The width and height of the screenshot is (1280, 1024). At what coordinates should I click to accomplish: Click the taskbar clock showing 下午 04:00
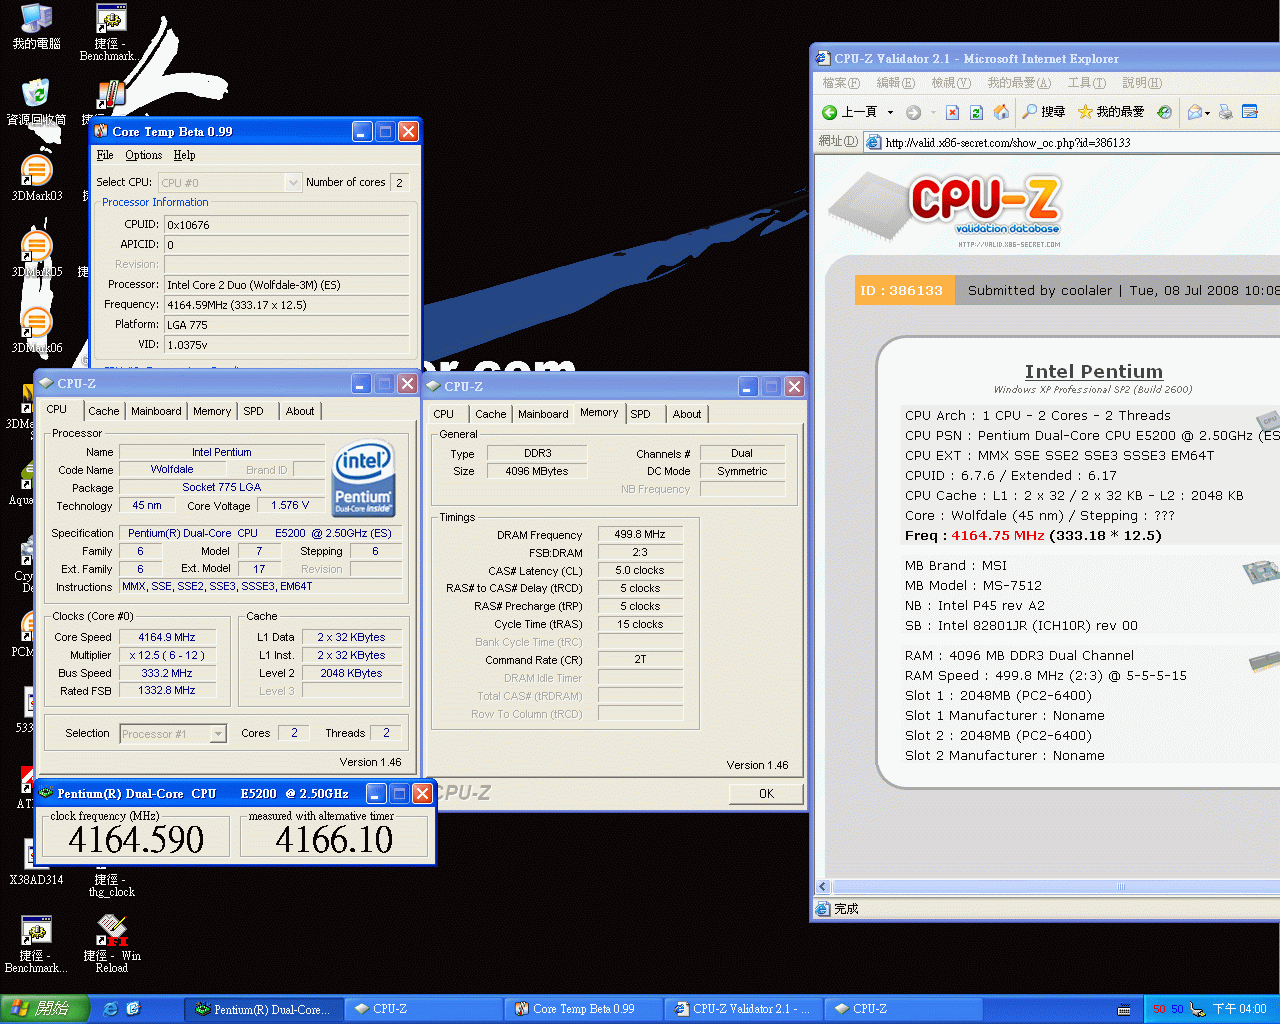pyautogui.click(x=1239, y=1010)
